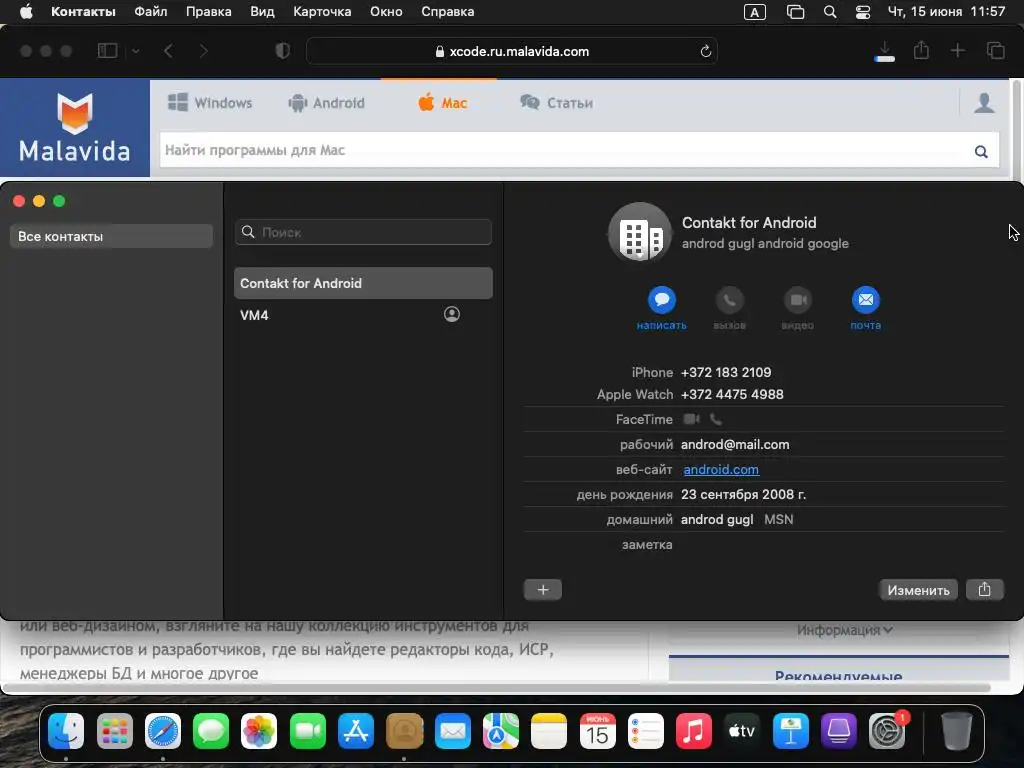This screenshot has width=1024, height=768.
Task: Open the Файл menu
Action: point(151,12)
